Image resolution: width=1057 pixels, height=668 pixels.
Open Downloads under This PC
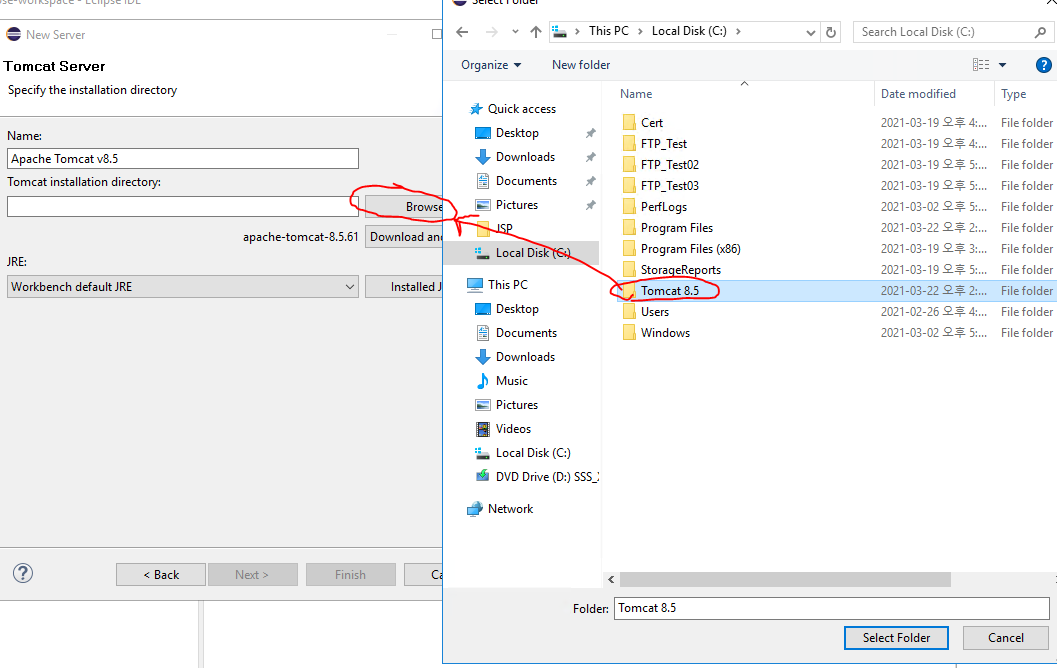[x=525, y=357]
